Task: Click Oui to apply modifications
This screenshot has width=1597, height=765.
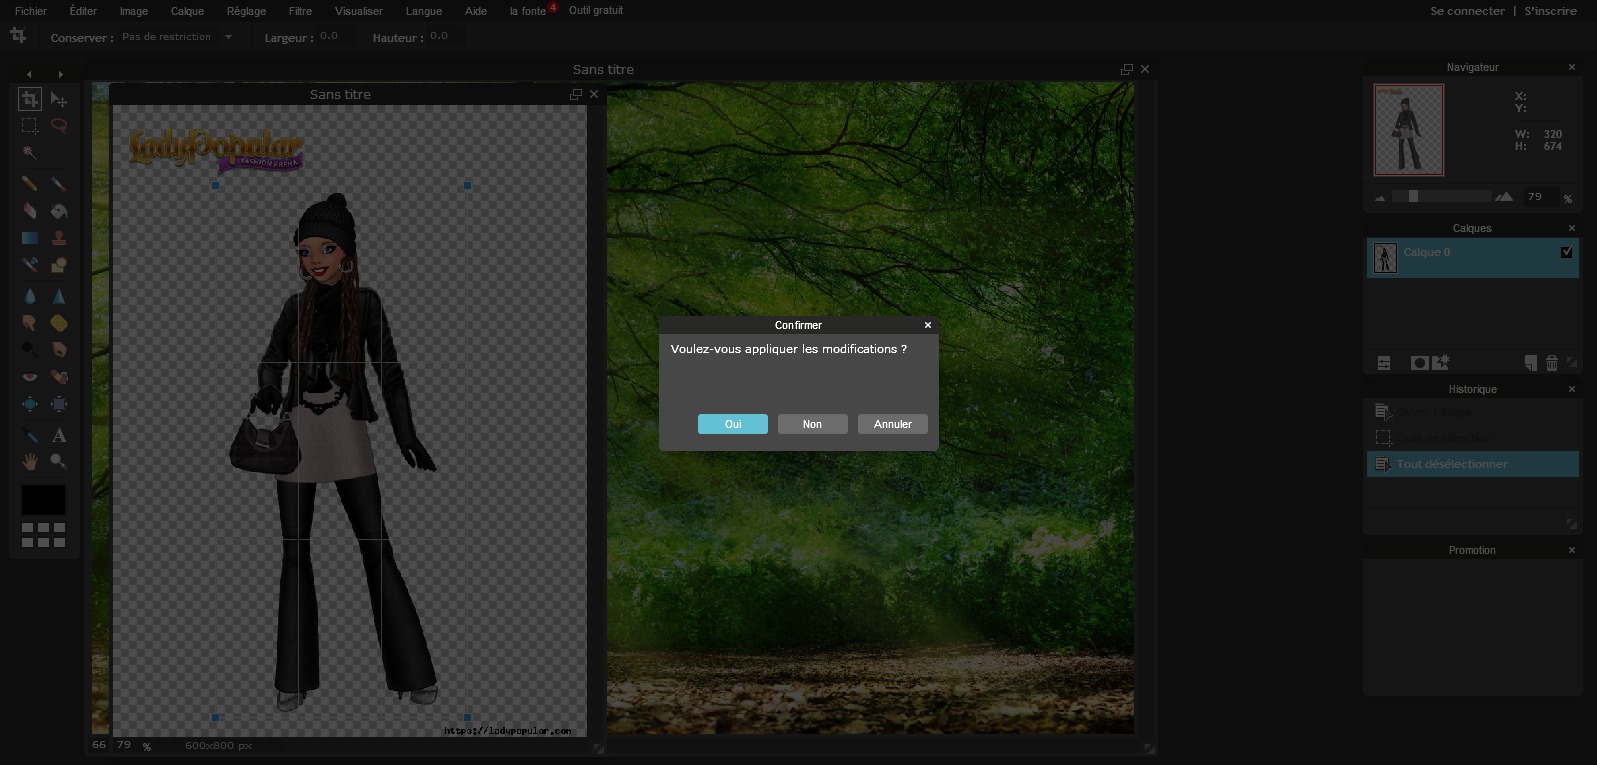Action: pos(732,424)
